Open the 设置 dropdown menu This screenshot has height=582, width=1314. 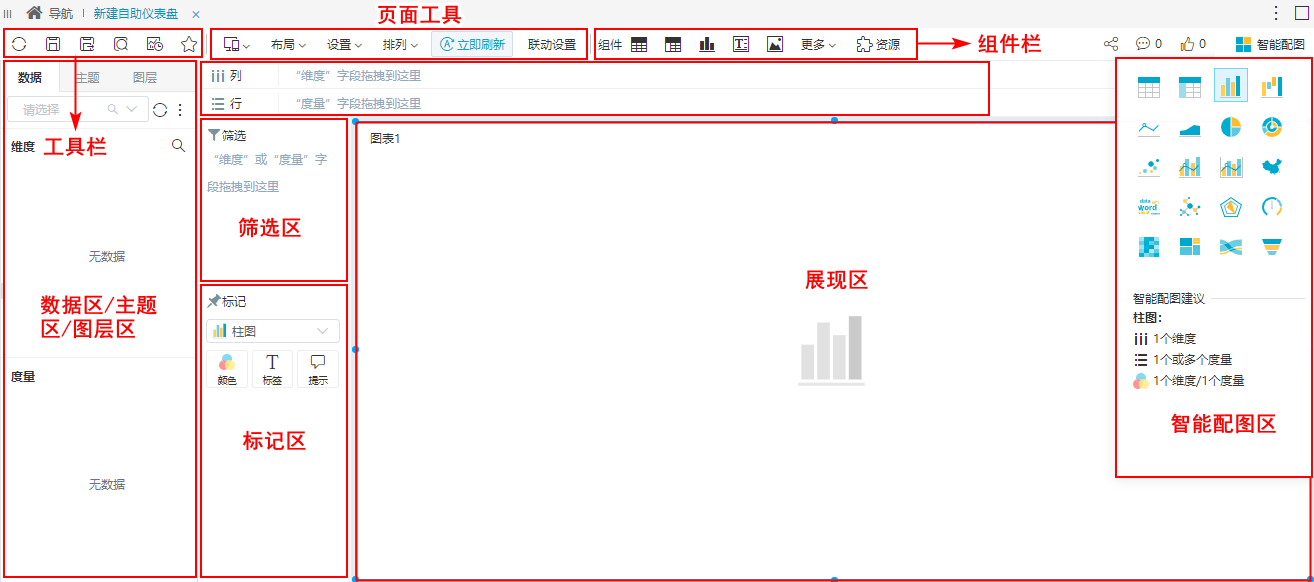tap(344, 45)
